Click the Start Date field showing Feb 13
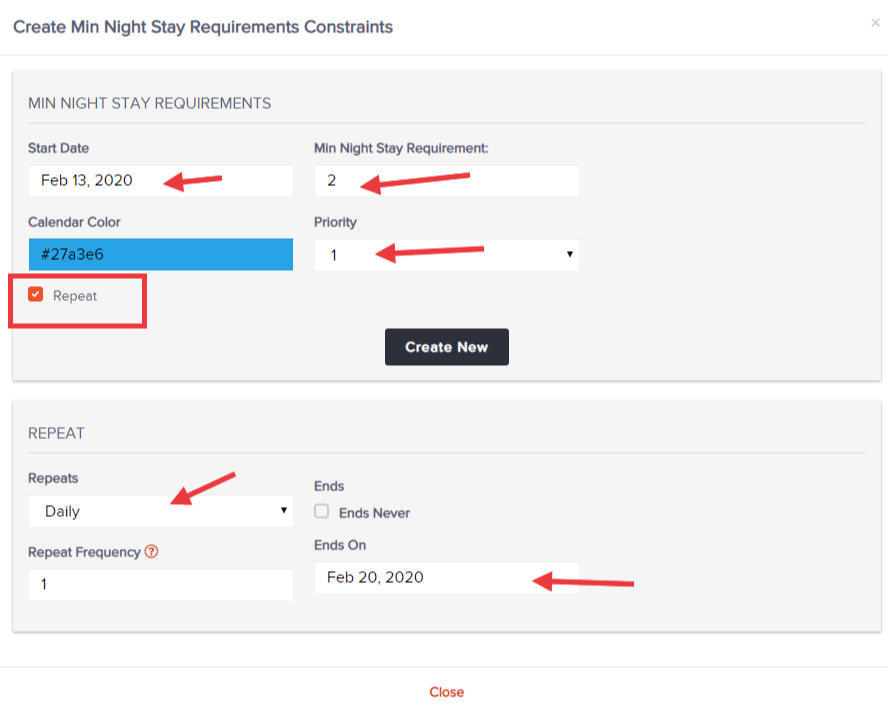Image resolution: width=888 pixels, height=711 pixels. [x=160, y=181]
